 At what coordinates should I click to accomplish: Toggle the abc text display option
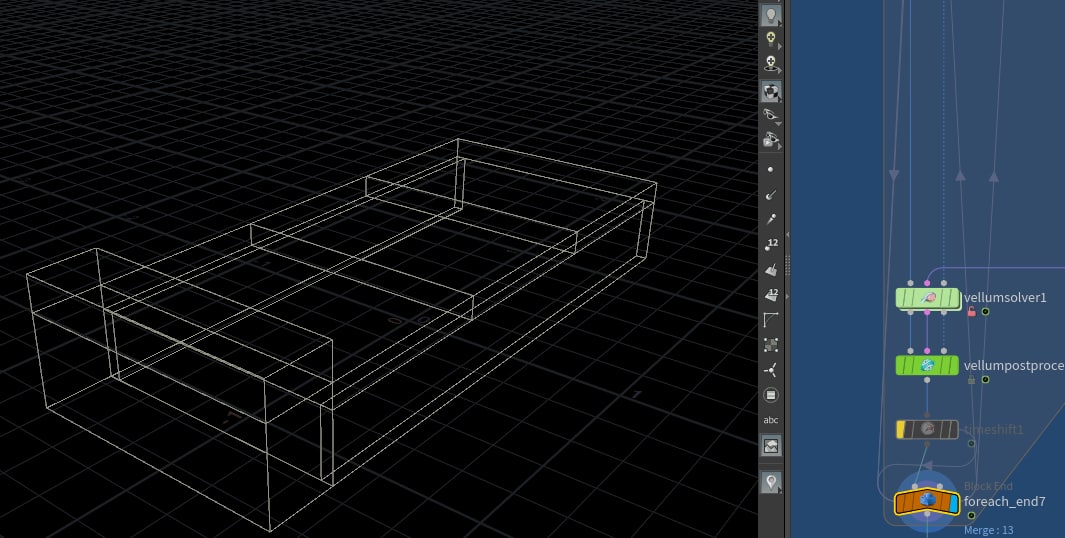771,420
